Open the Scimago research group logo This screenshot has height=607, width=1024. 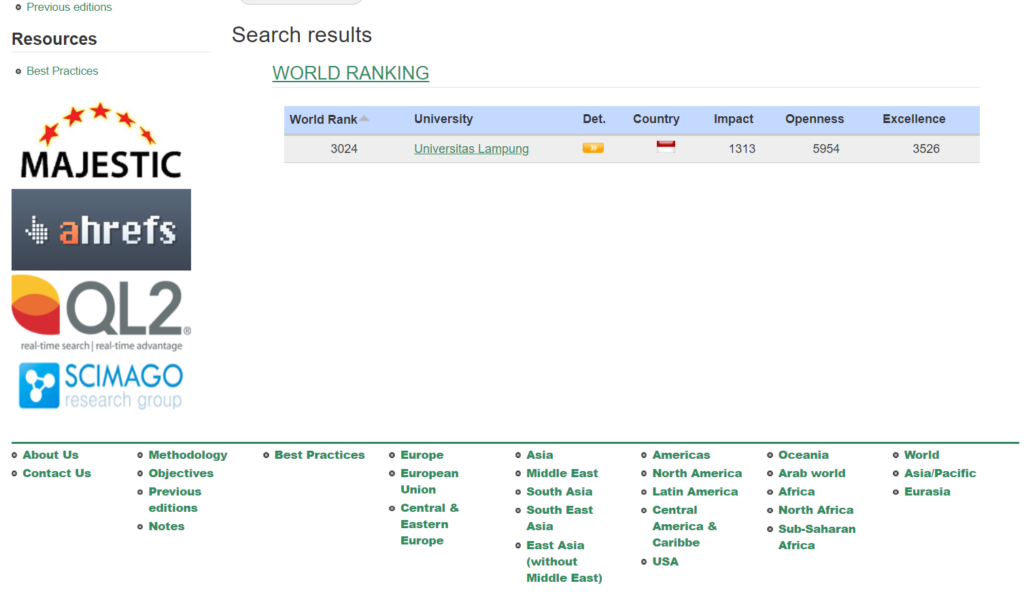[x=101, y=386]
